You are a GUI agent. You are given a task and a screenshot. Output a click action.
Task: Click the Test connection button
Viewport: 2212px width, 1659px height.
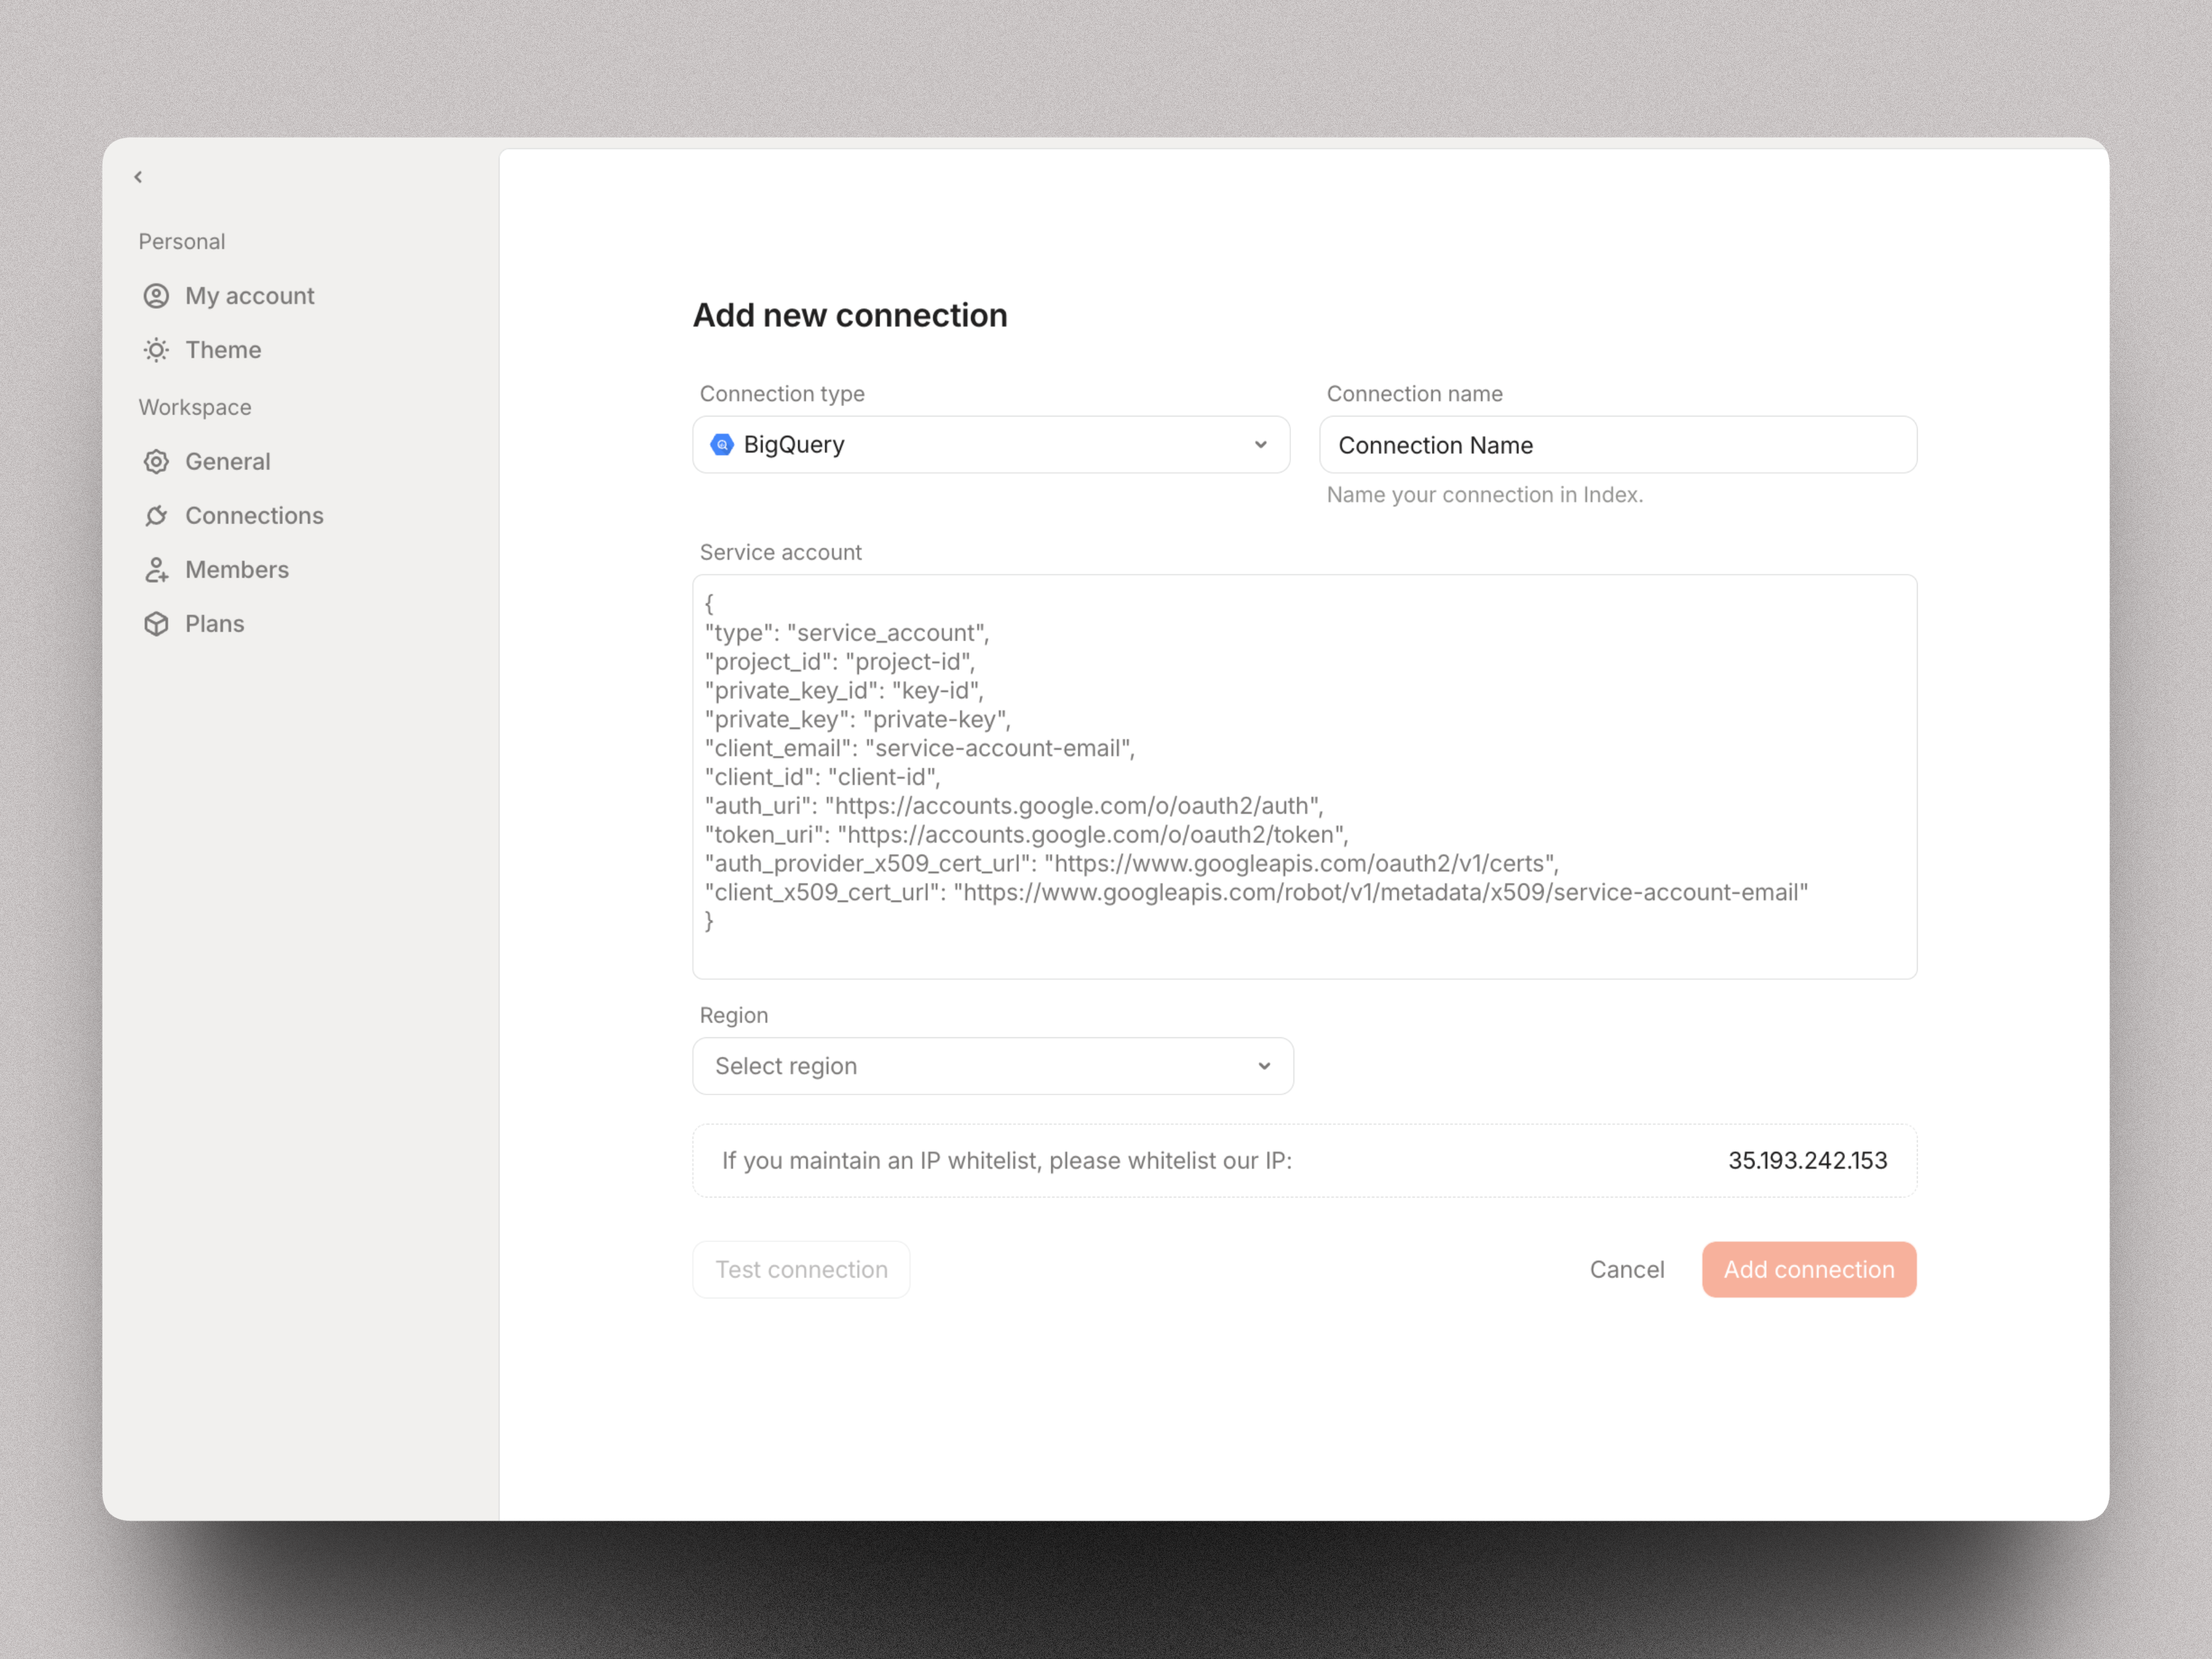800,1269
